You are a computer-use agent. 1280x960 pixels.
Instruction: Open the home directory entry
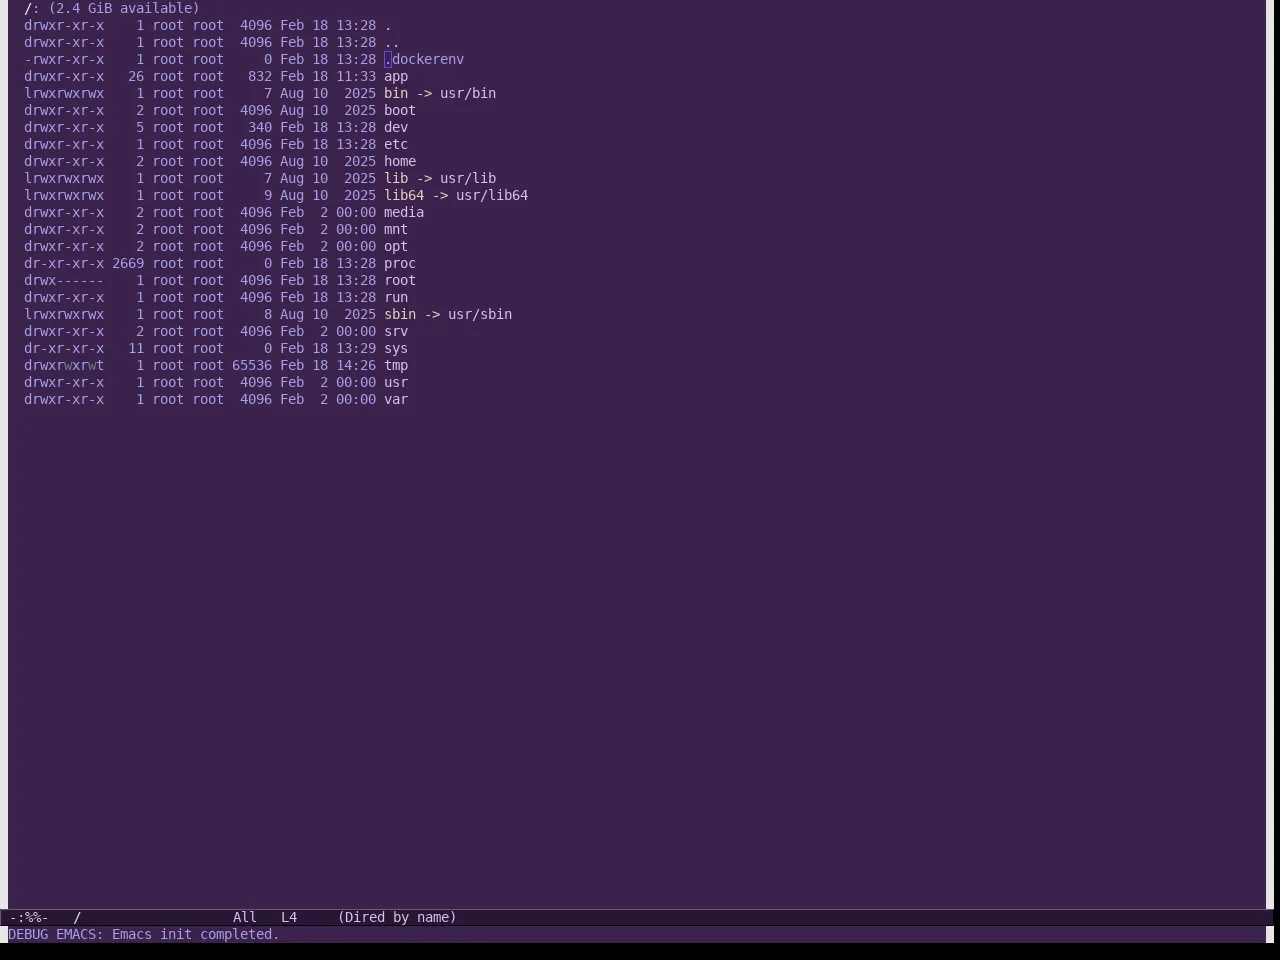(x=400, y=161)
